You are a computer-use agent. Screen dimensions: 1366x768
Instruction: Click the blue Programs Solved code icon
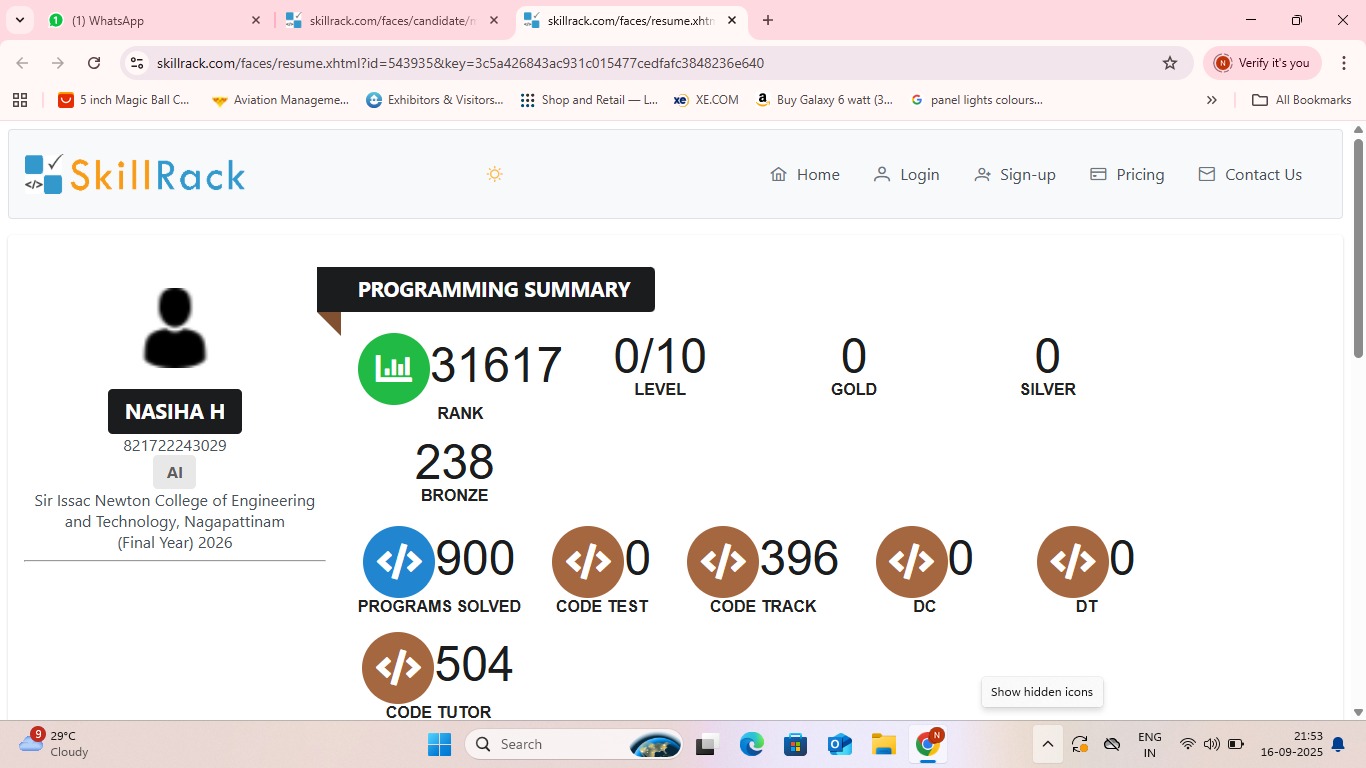tap(399, 562)
